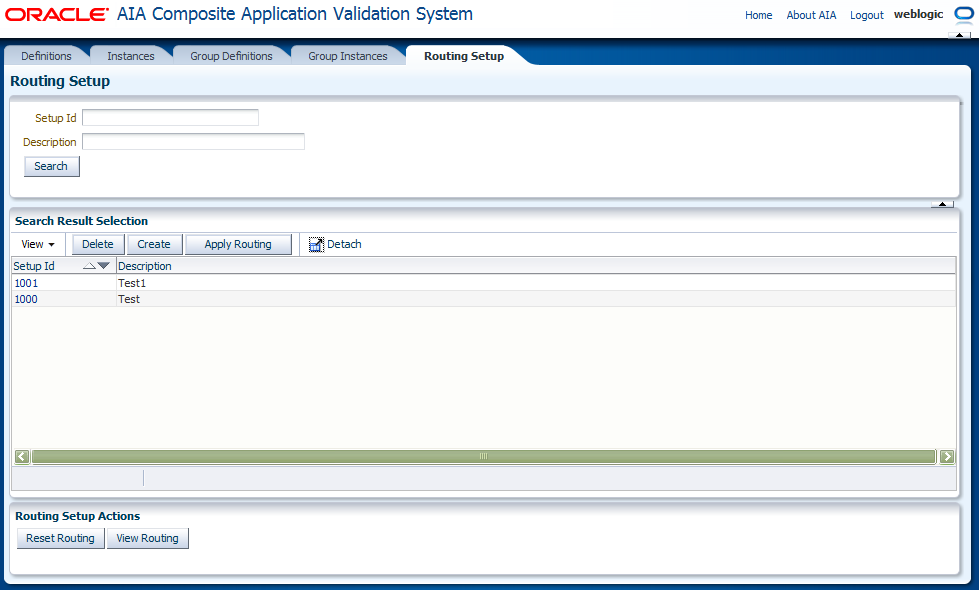Click the right scroll arrow of table
The height and width of the screenshot is (590, 979).
pyautogui.click(x=947, y=456)
